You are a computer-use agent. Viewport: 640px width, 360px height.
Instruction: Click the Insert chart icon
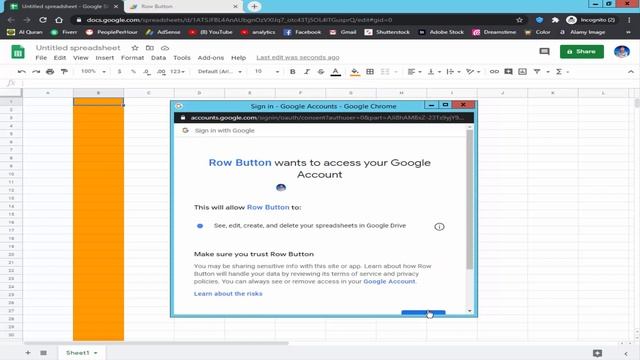pos(522,71)
